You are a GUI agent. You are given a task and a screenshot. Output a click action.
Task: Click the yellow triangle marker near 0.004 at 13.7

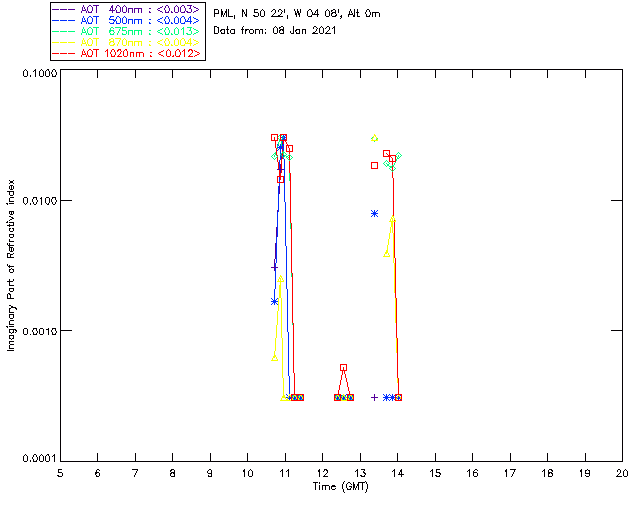pos(387,254)
